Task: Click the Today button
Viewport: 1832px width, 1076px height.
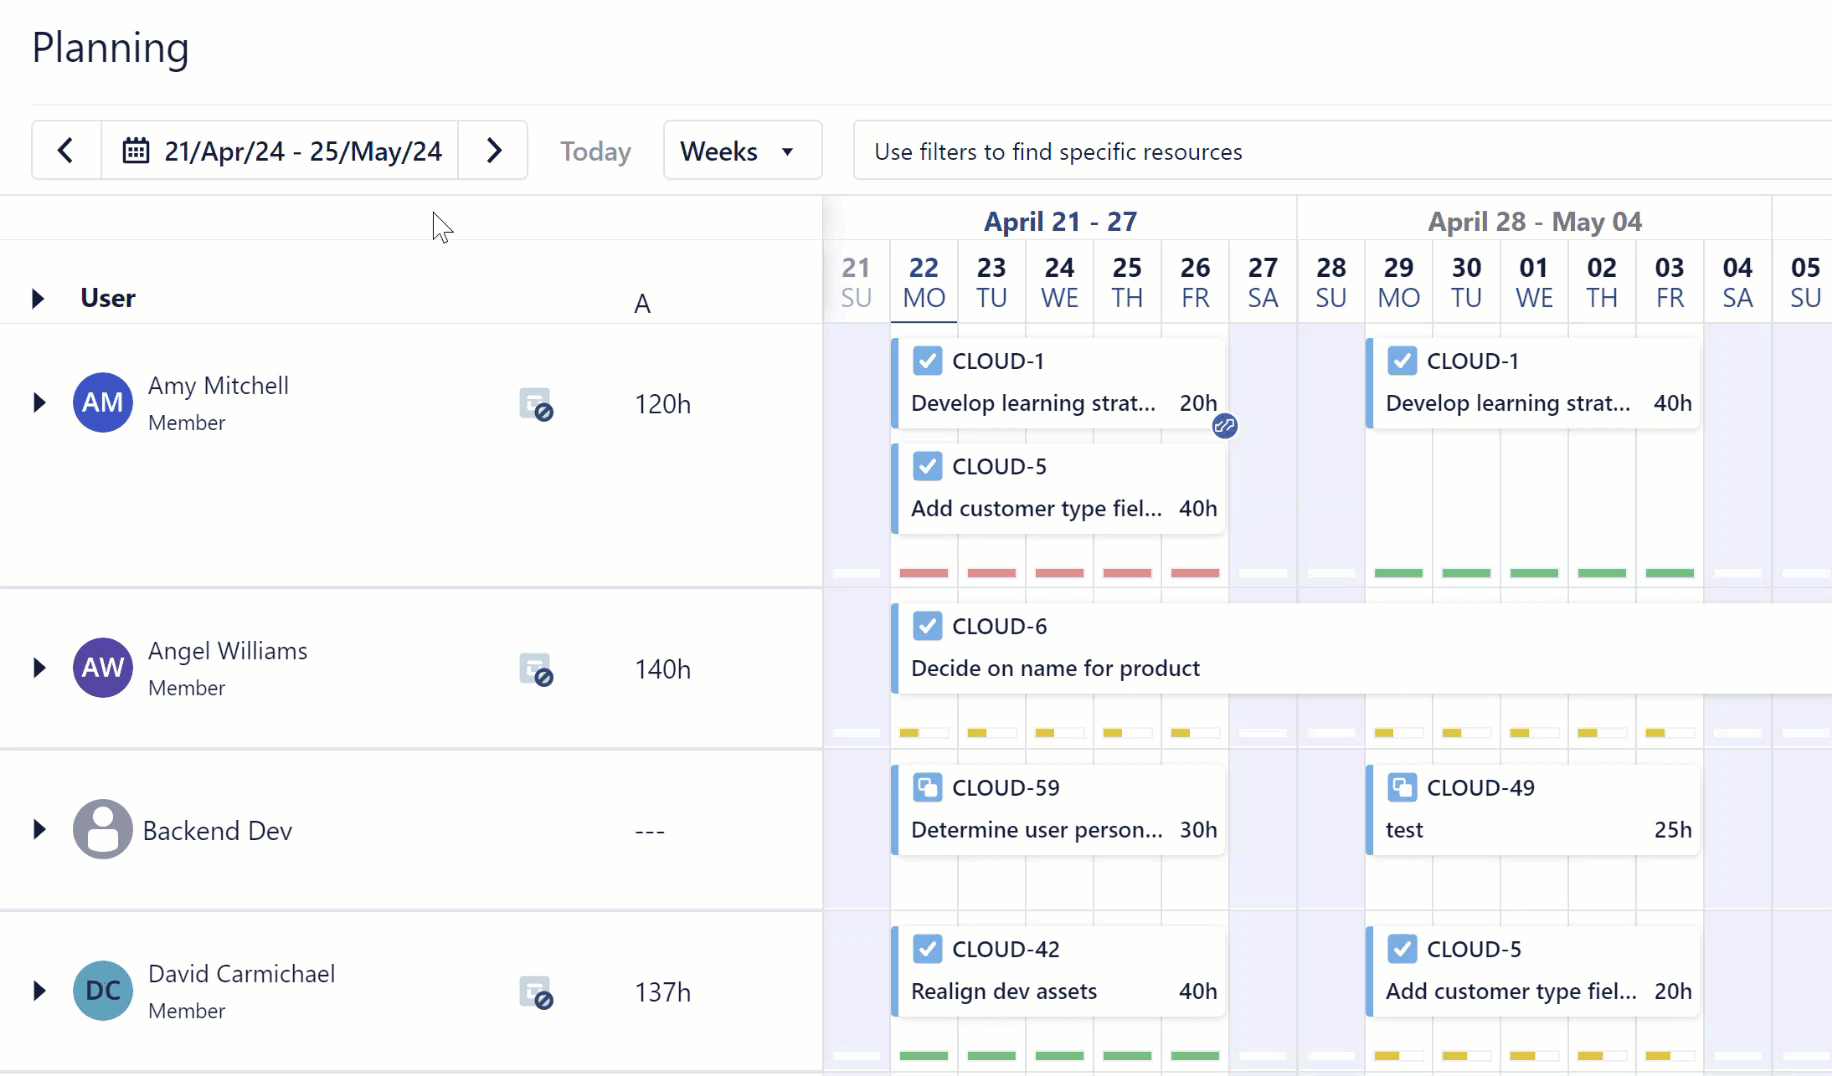Action: [595, 150]
